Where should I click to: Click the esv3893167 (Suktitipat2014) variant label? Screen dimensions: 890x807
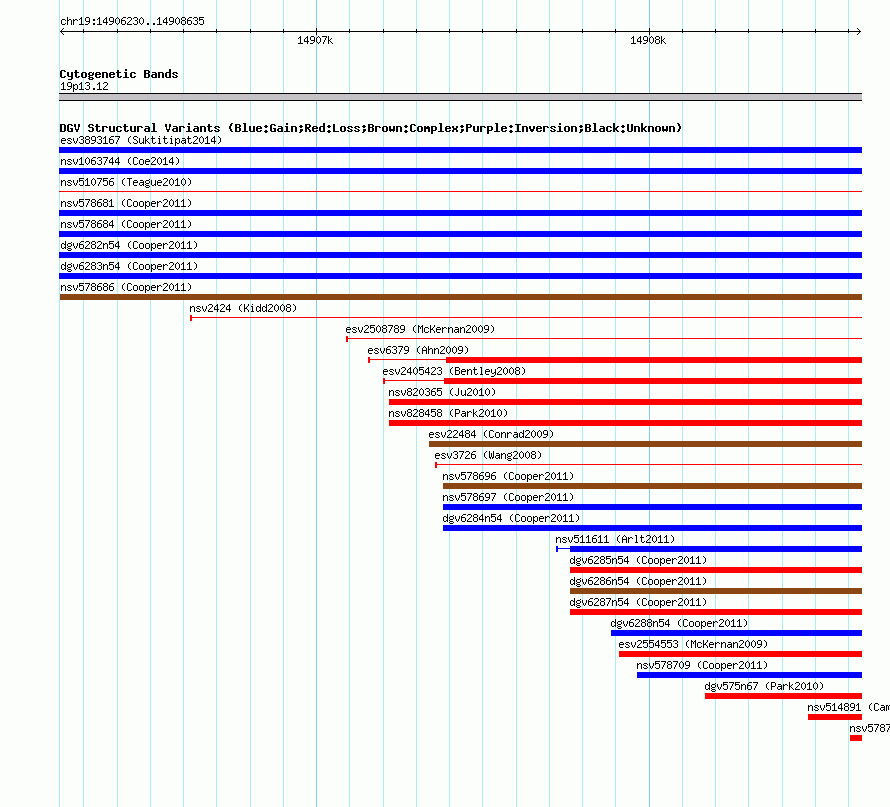point(141,140)
